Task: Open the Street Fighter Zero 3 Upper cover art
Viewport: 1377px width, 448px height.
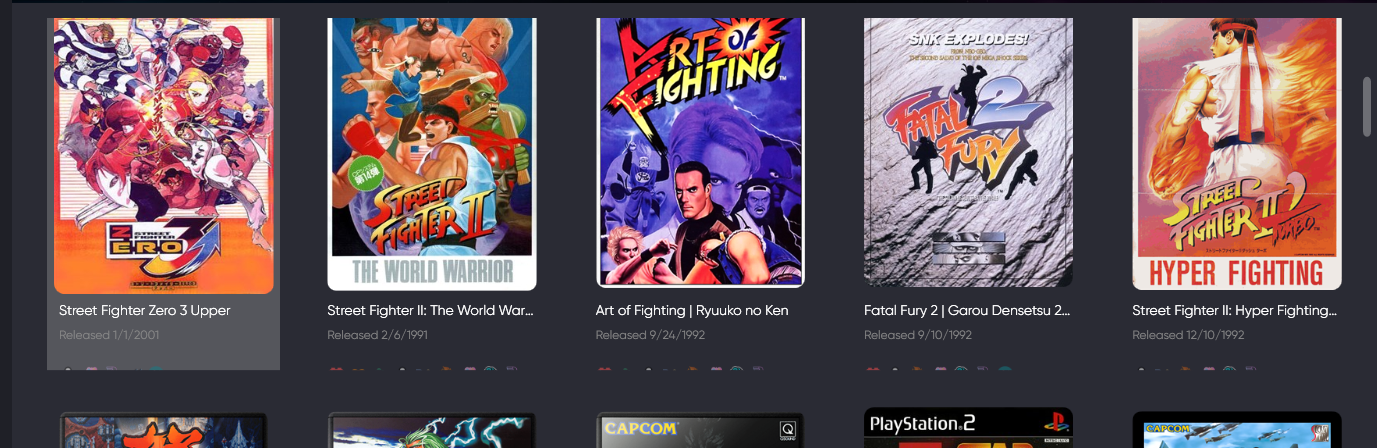Action: (164, 155)
